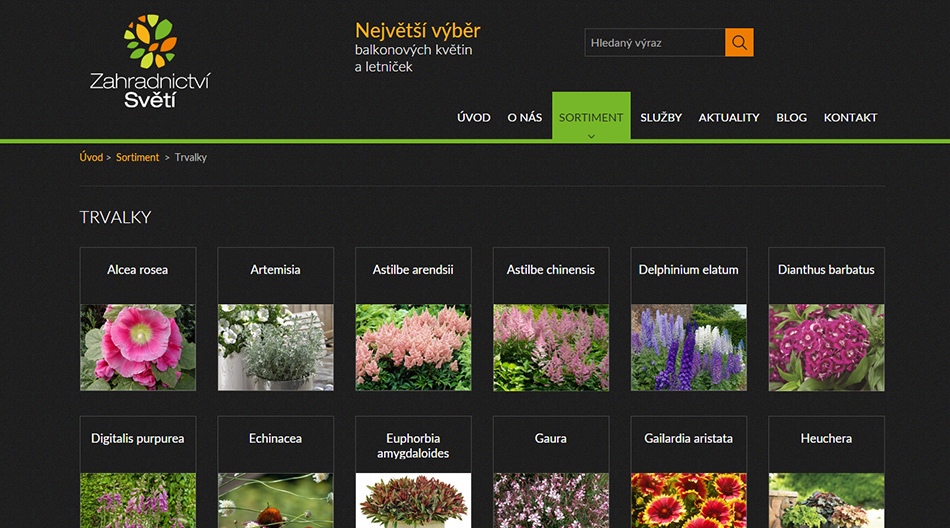This screenshot has height=528, width=950.
Task: Click the Největší výběr slogan text
Action: pyautogui.click(x=417, y=30)
